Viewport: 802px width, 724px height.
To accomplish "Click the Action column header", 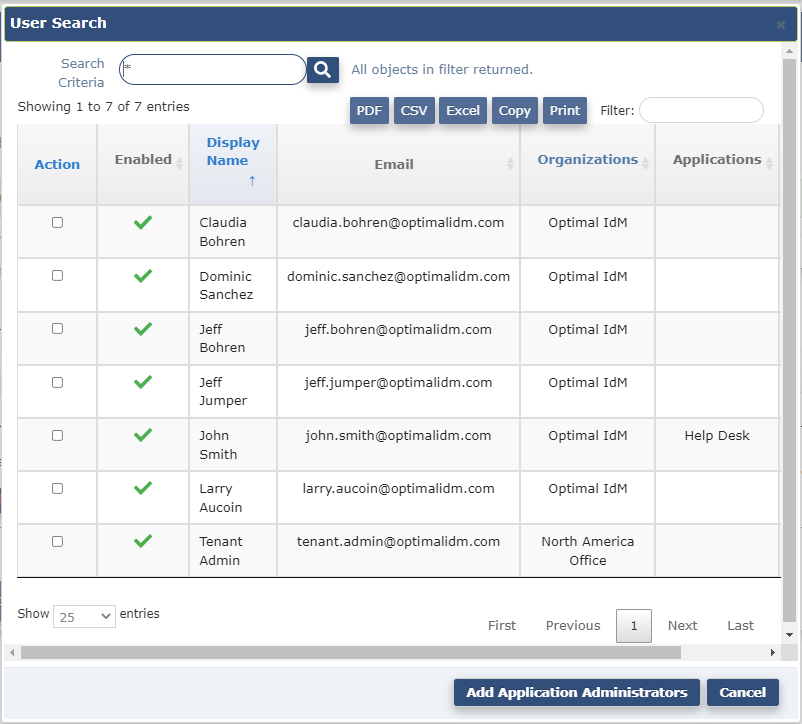I will [x=57, y=164].
